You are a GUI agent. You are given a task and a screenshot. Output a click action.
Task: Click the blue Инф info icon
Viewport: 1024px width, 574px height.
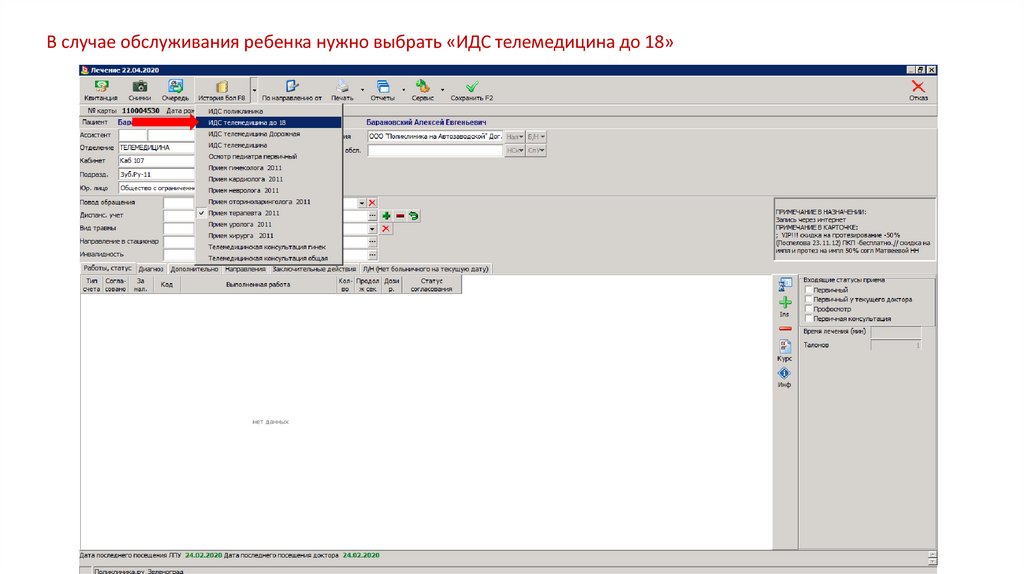coord(785,373)
